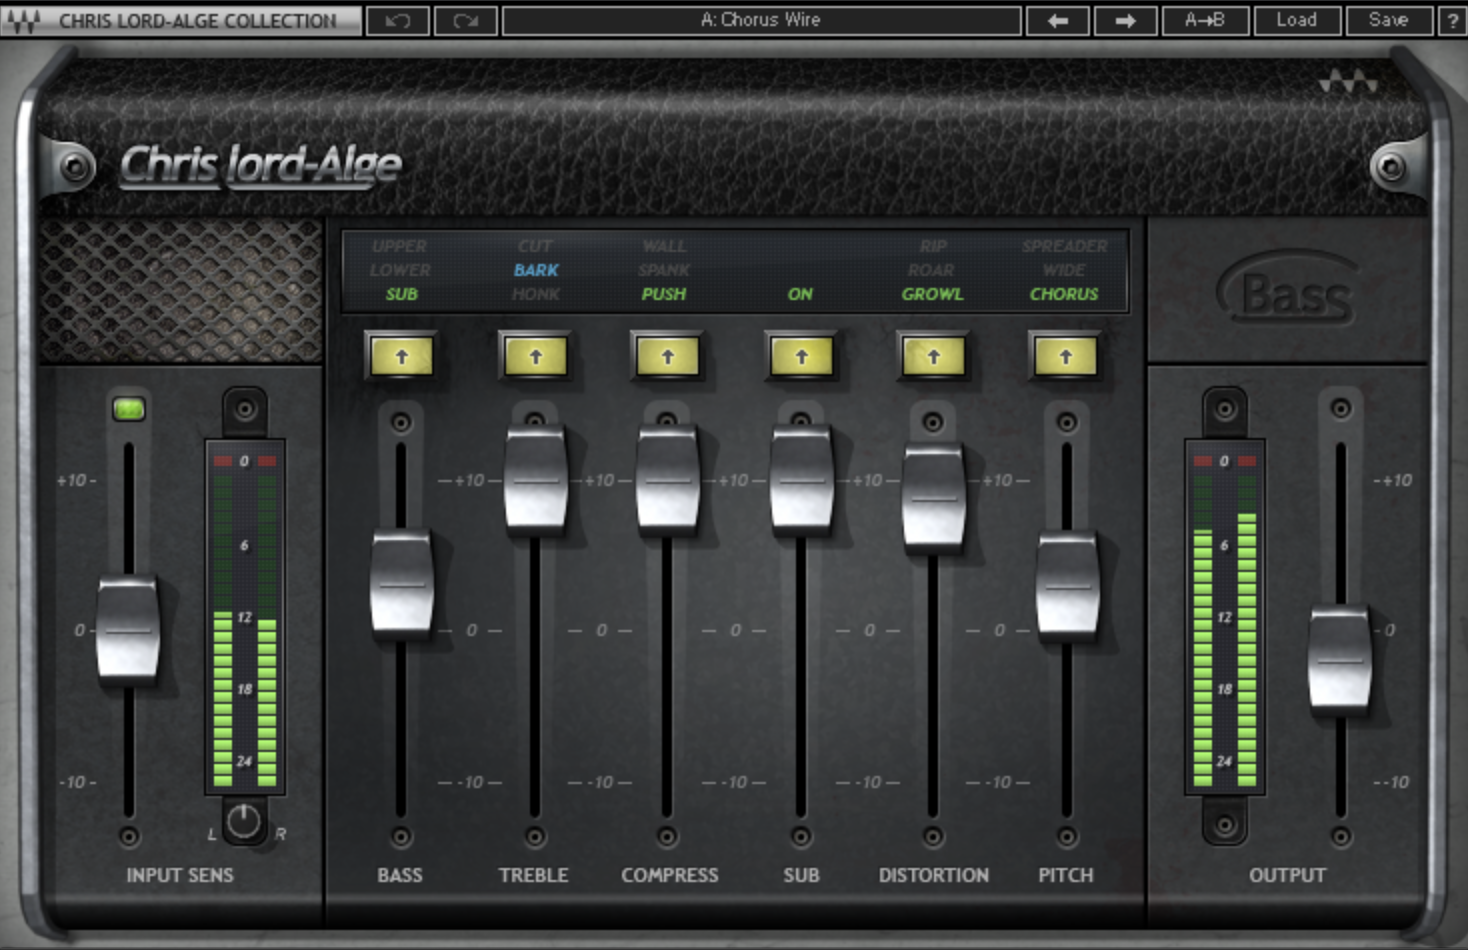Click the dimmed WALL label
This screenshot has width=1468, height=950.
(x=664, y=246)
